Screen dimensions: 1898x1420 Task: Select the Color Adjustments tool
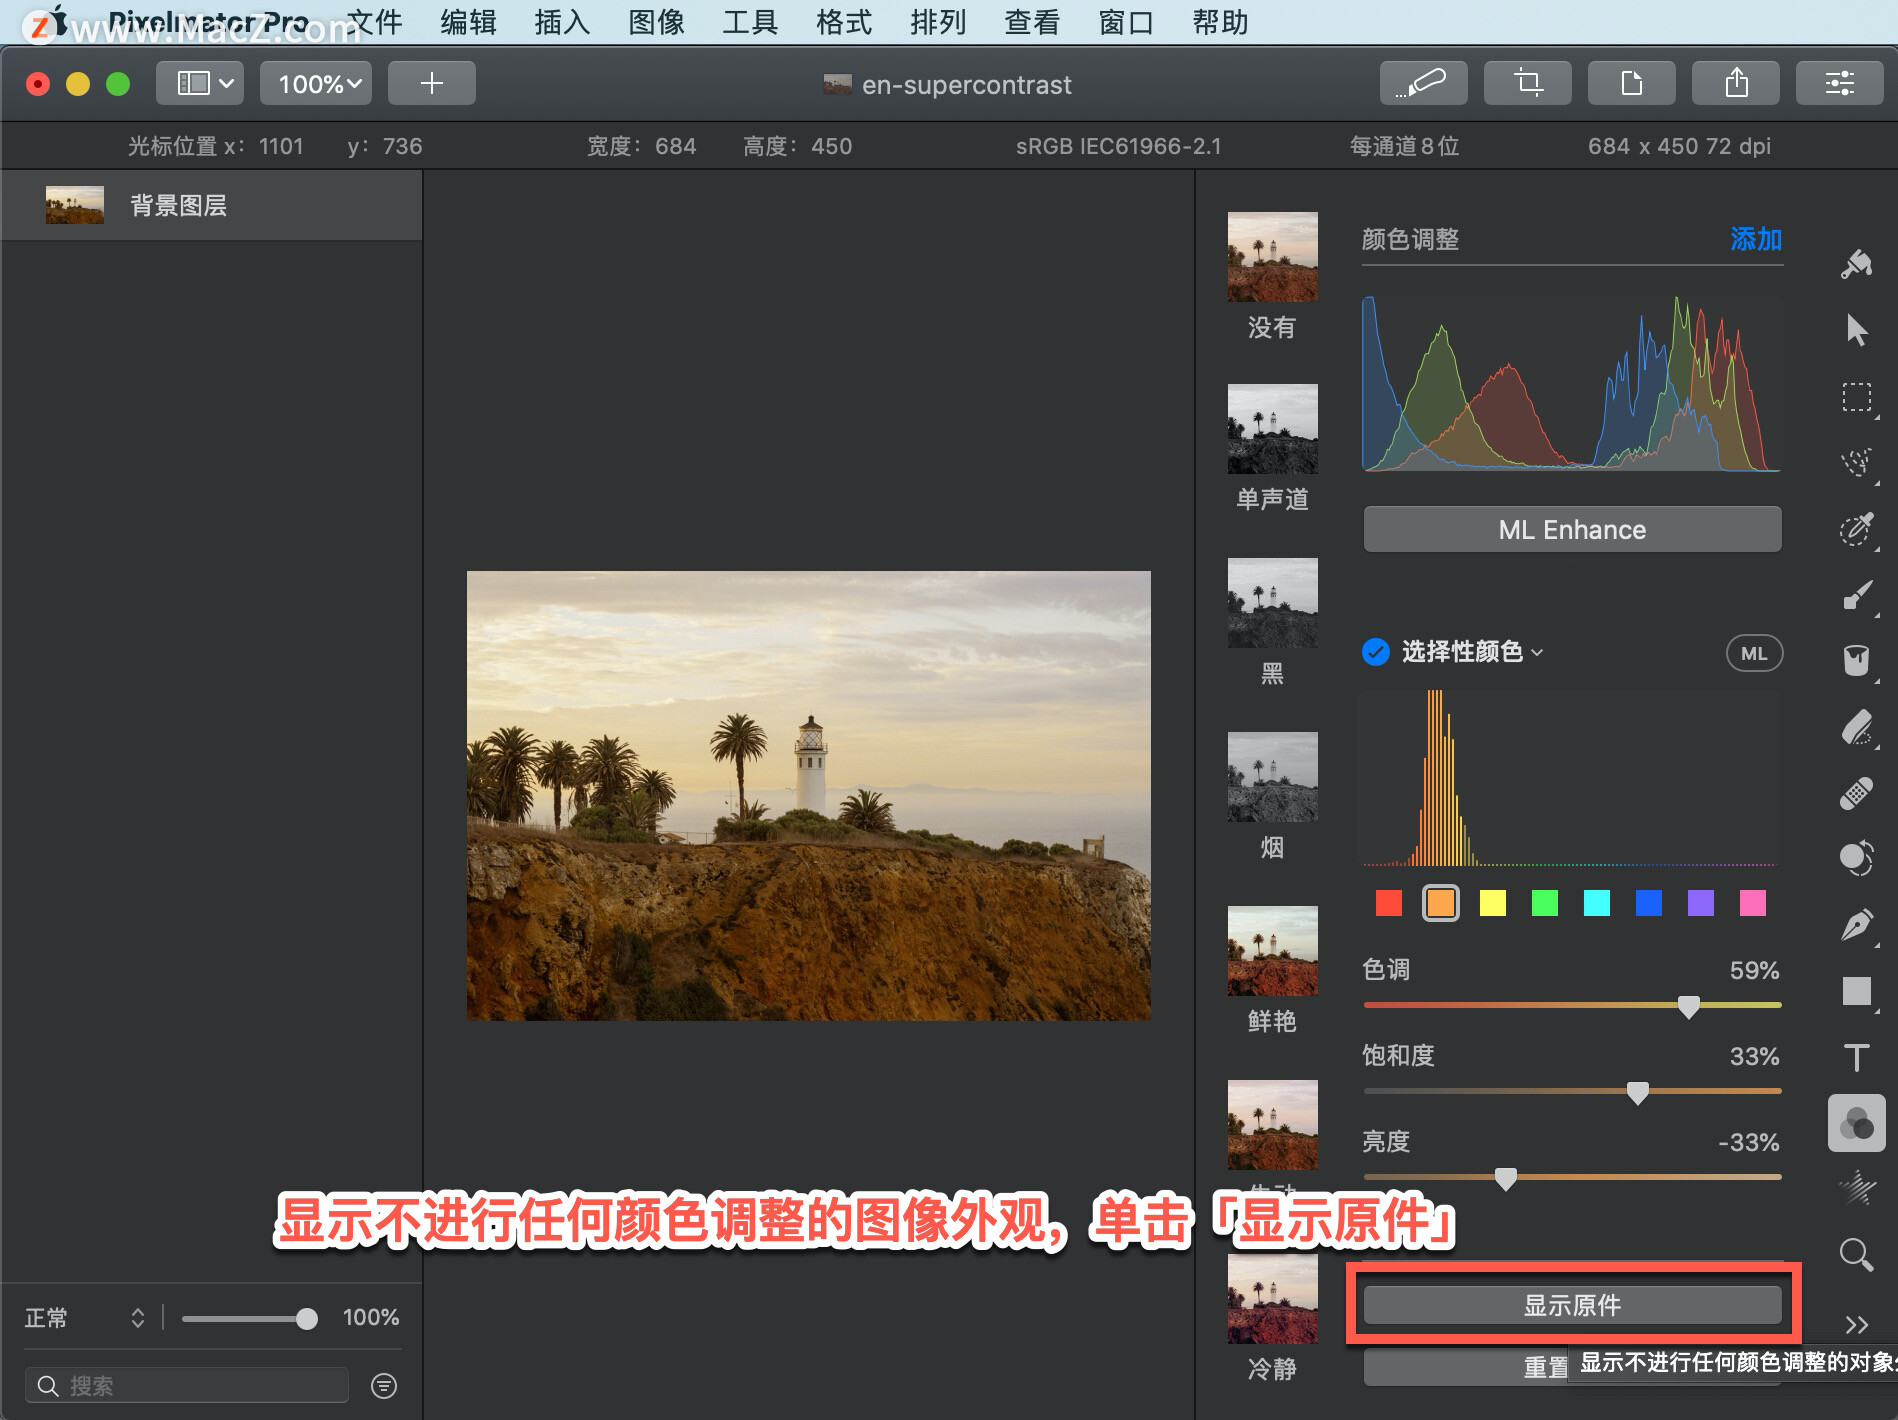[x=1857, y=1123]
